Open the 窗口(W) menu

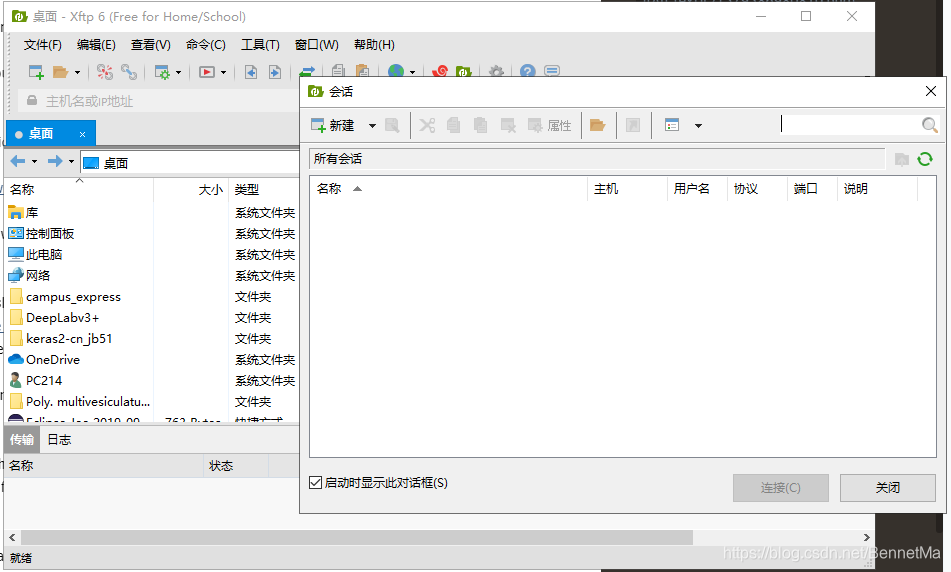click(316, 45)
